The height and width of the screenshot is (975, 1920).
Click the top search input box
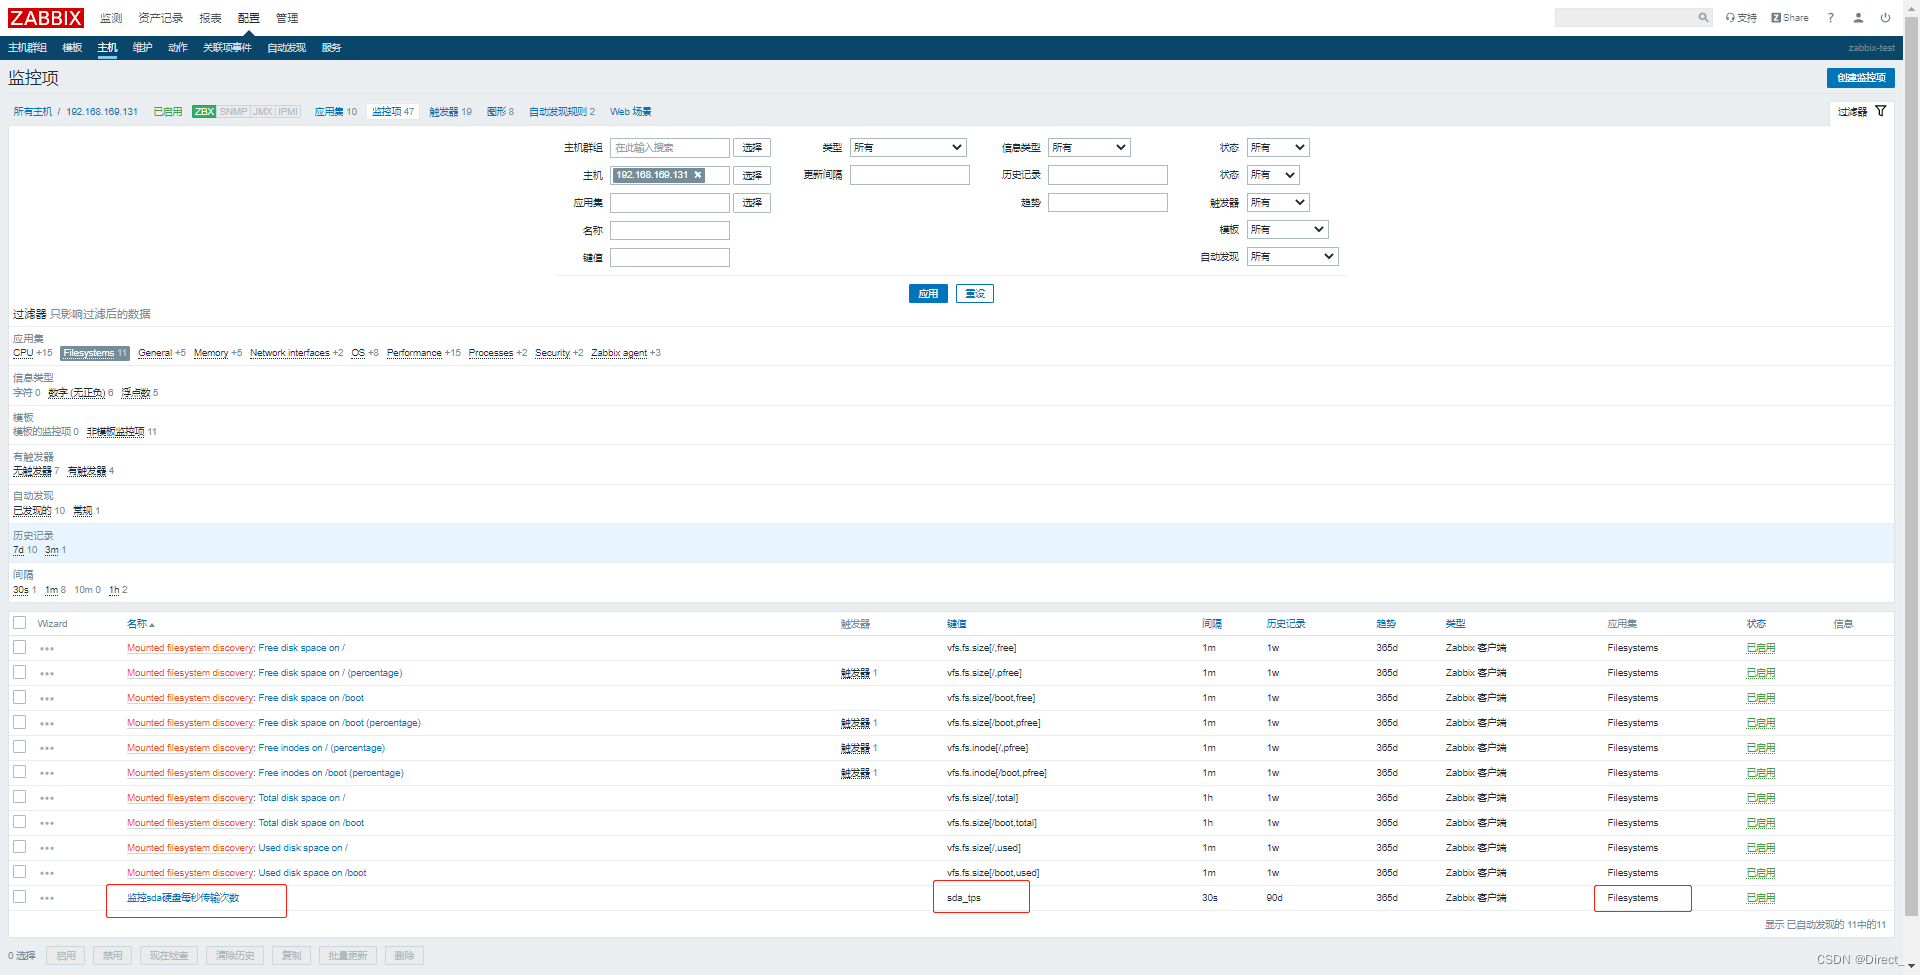pyautogui.click(x=1625, y=17)
